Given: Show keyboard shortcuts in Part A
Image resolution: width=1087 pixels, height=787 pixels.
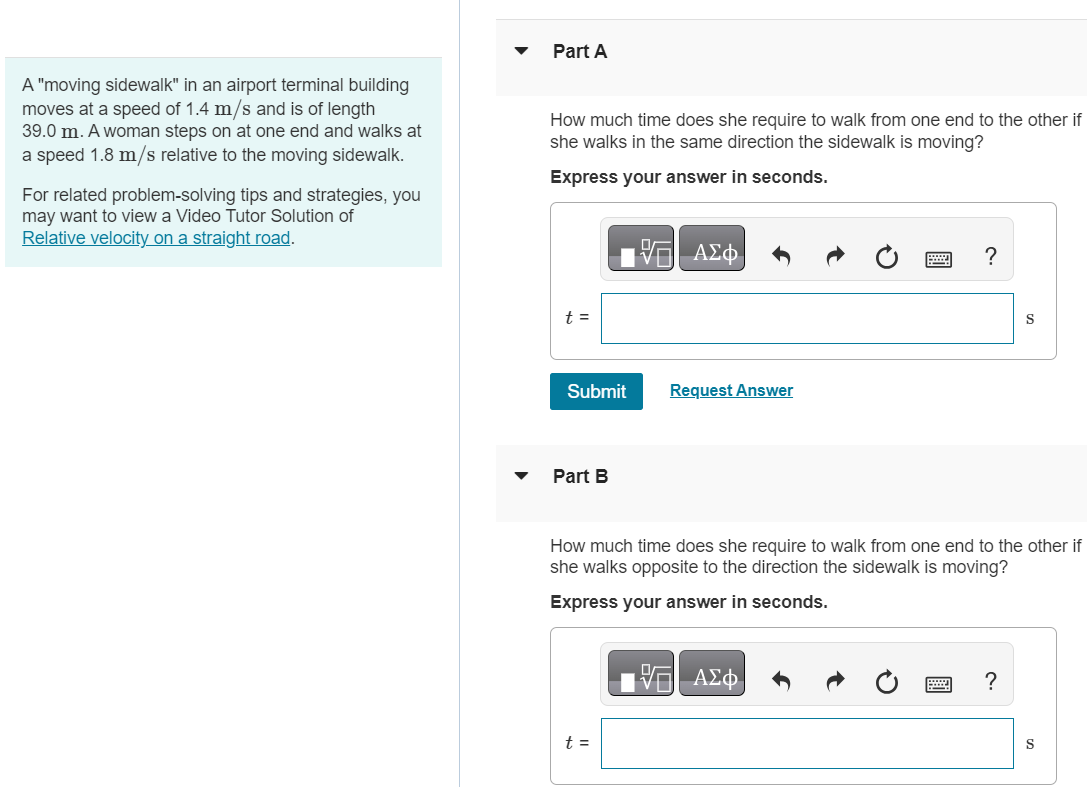Looking at the screenshot, I should pyautogui.click(x=939, y=259).
